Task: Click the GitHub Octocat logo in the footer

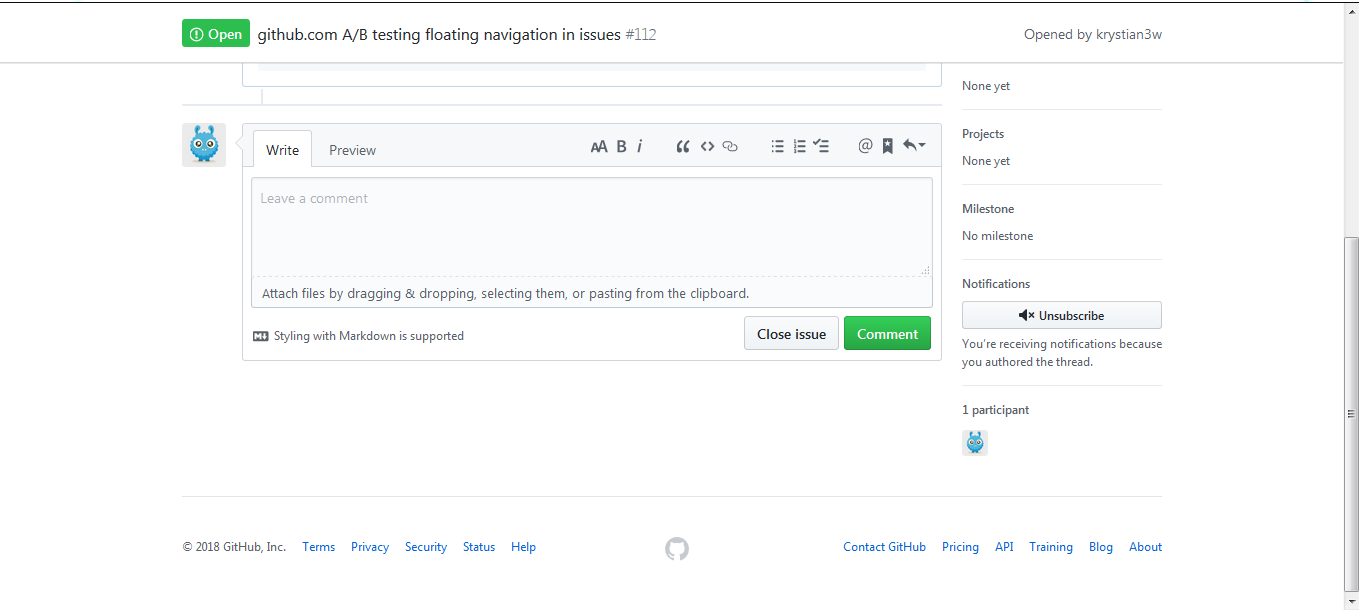Action: (x=677, y=548)
